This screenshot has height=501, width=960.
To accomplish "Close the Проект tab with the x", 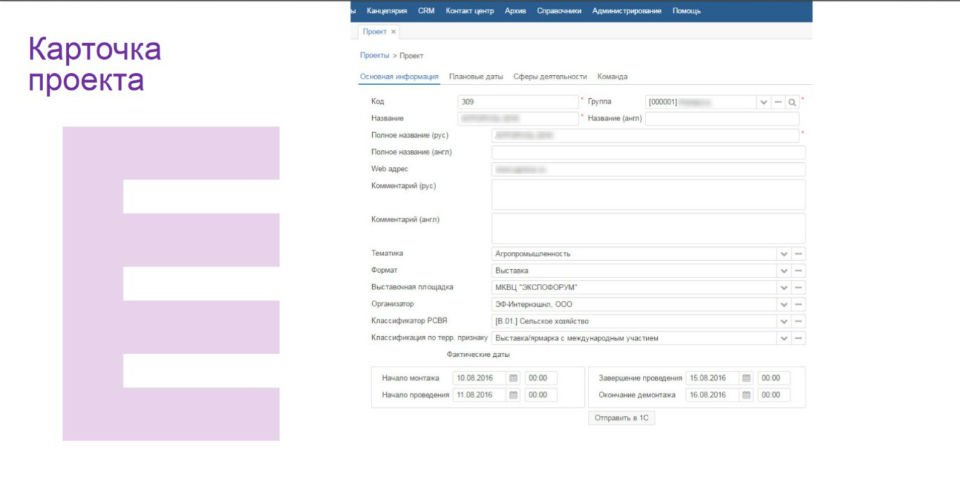I will (394, 32).
